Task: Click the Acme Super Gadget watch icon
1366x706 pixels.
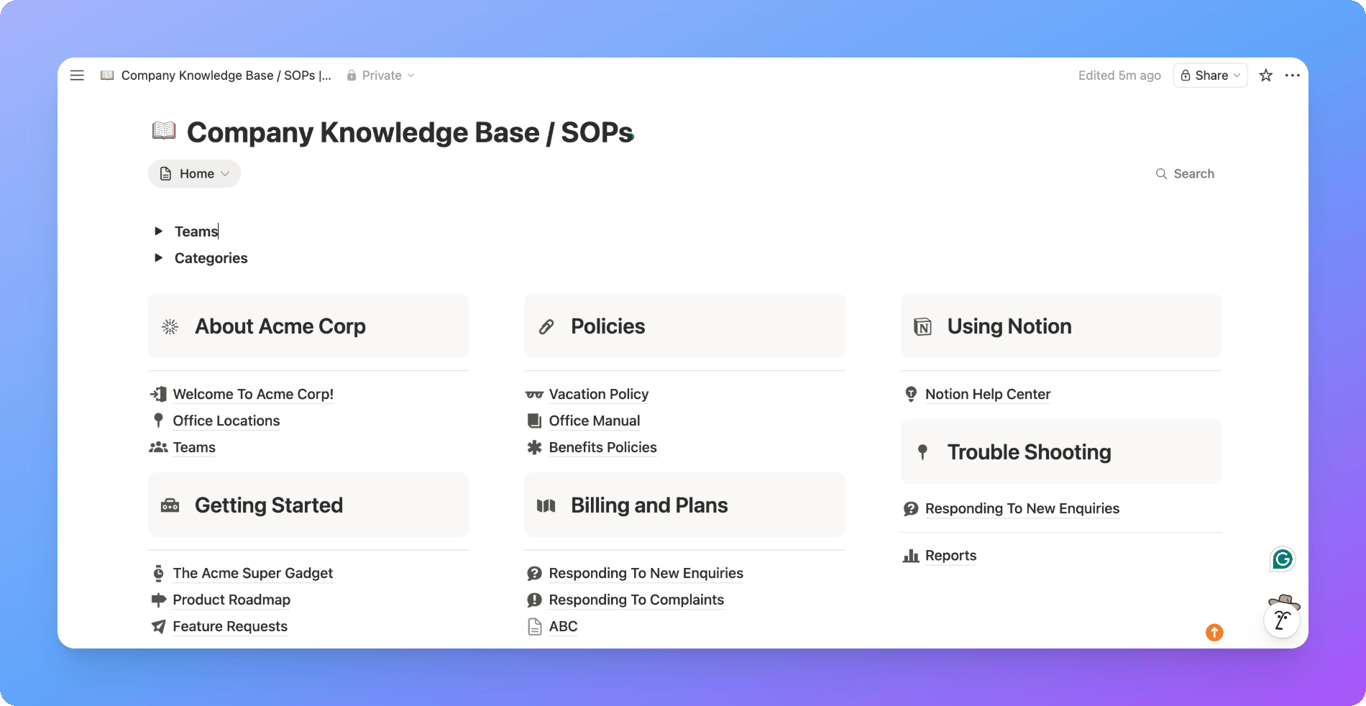Action: (158, 573)
